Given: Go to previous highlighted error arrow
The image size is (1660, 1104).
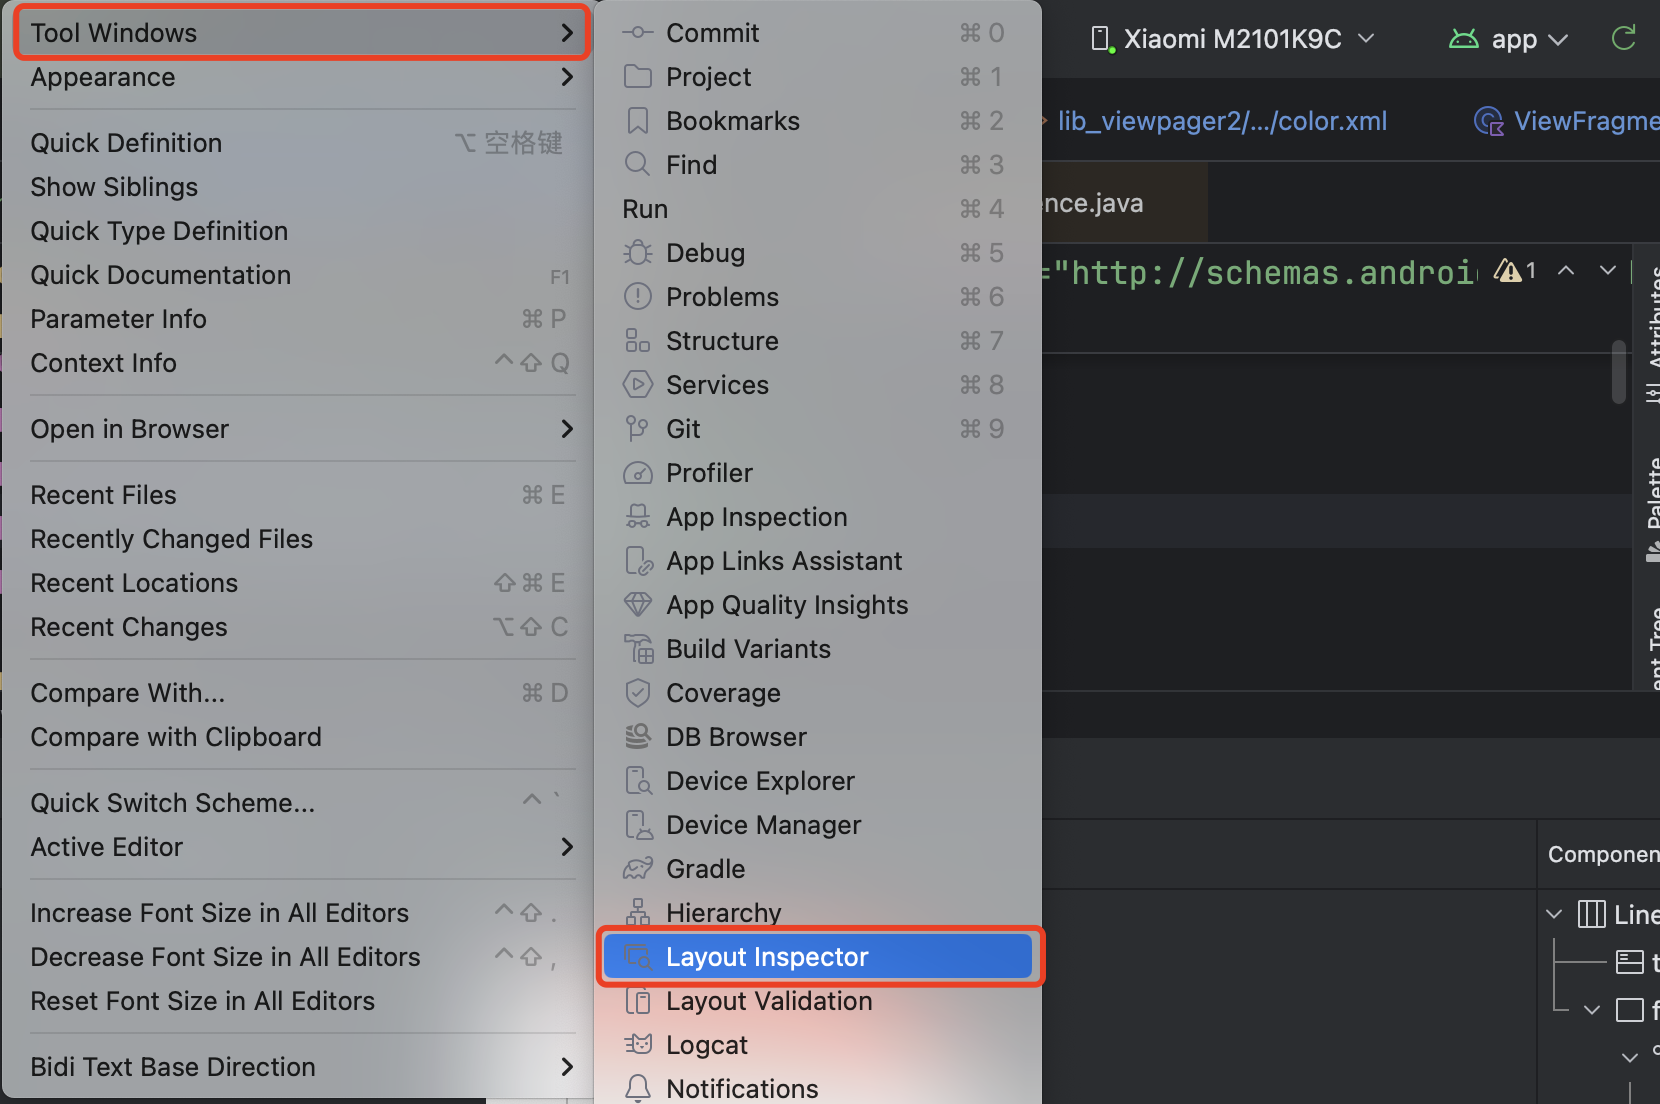Looking at the screenshot, I should (1566, 271).
